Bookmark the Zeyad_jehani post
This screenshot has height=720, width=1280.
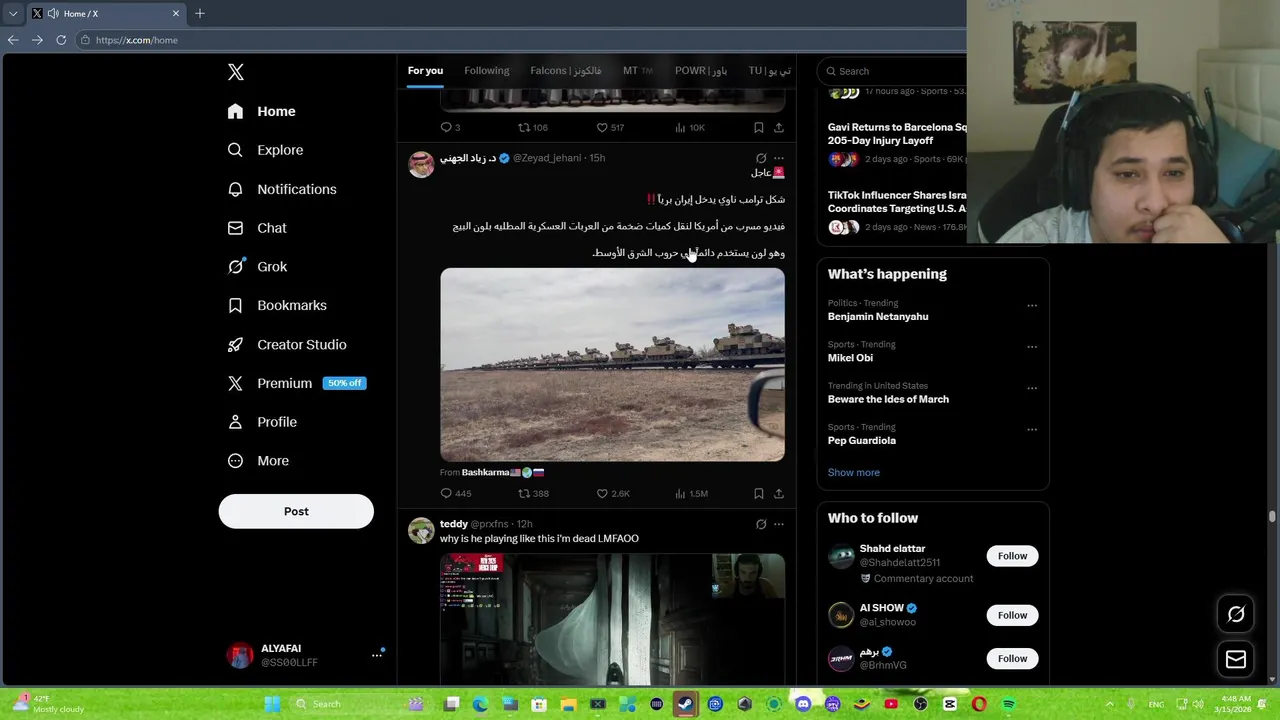759,493
